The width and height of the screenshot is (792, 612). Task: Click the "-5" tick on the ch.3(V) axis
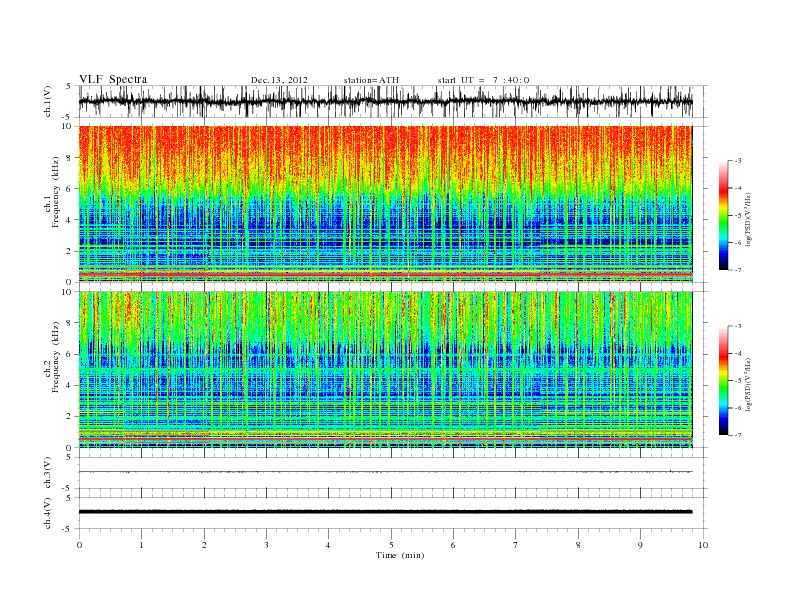pyautogui.click(x=67, y=488)
